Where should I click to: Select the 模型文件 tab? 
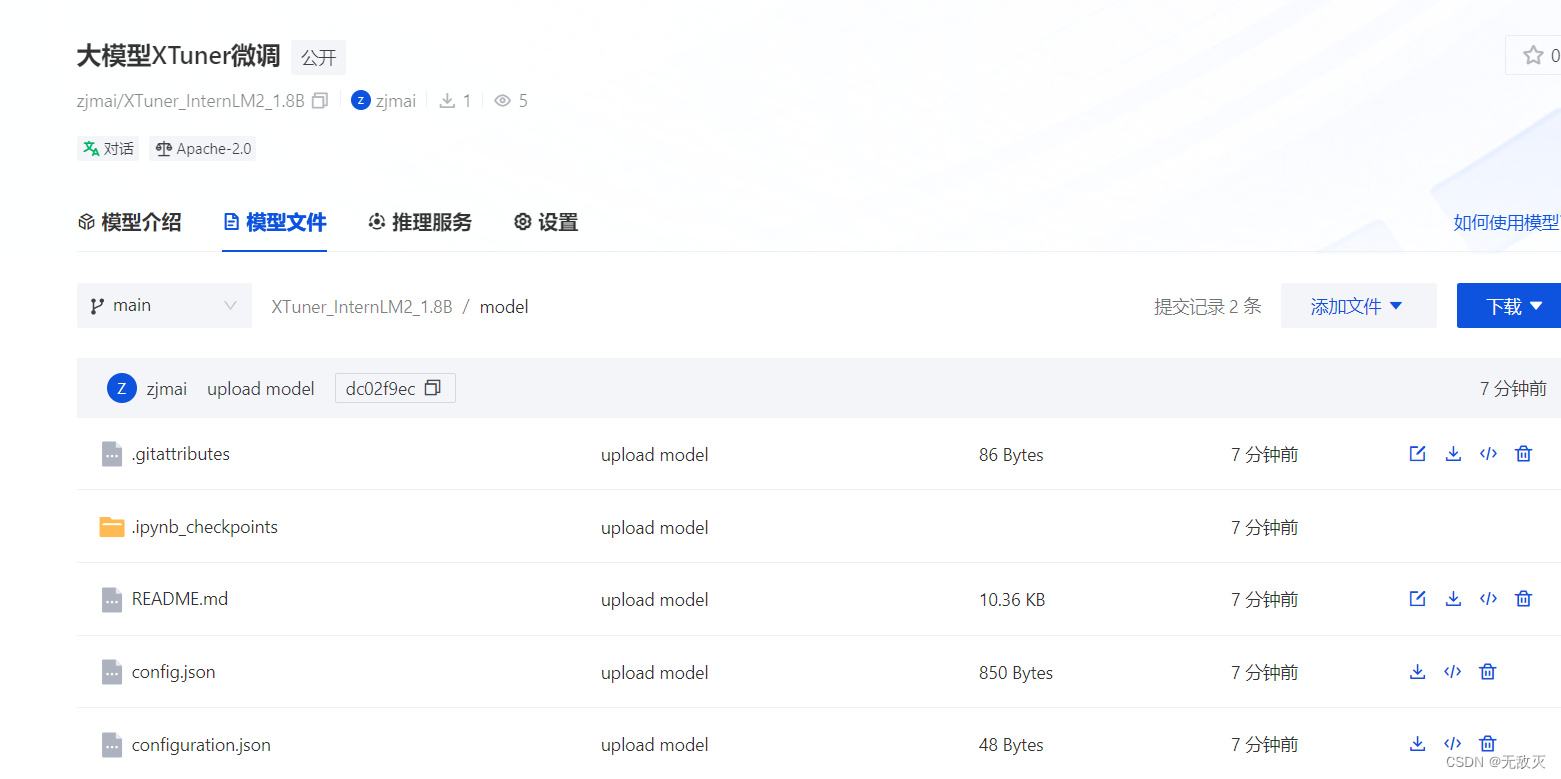coord(275,222)
